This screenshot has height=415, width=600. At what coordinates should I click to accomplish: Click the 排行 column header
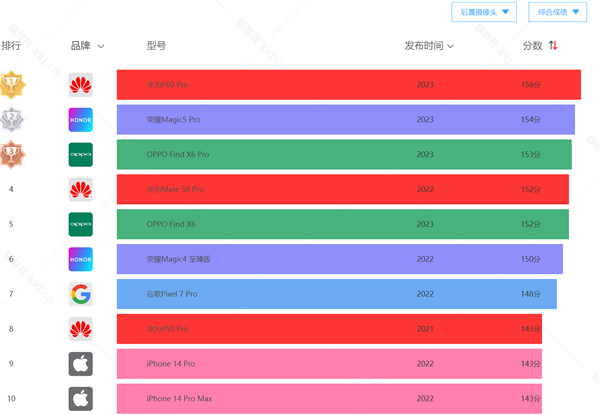[11, 46]
